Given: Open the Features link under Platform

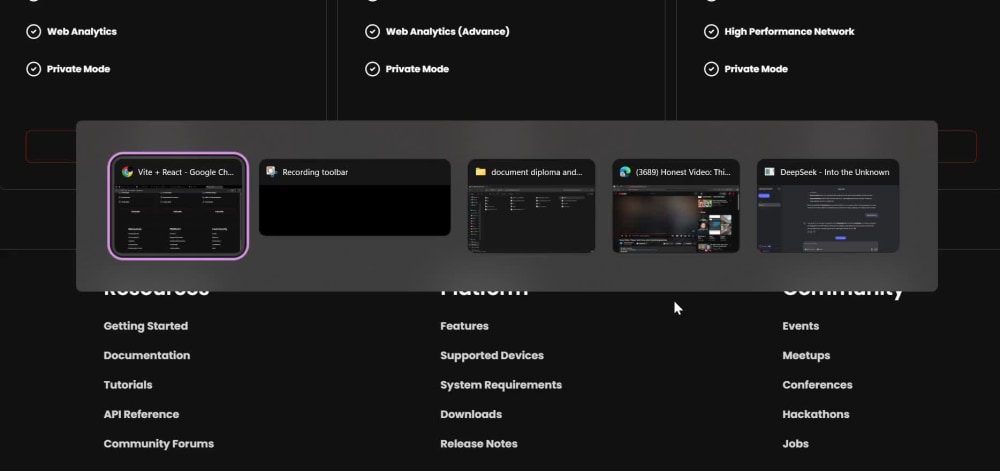Looking at the screenshot, I should (x=464, y=326).
